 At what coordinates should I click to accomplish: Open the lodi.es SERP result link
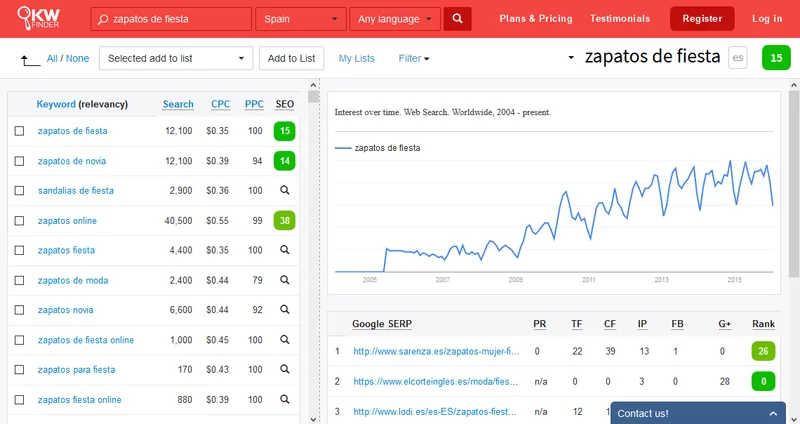tap(435, 411)
